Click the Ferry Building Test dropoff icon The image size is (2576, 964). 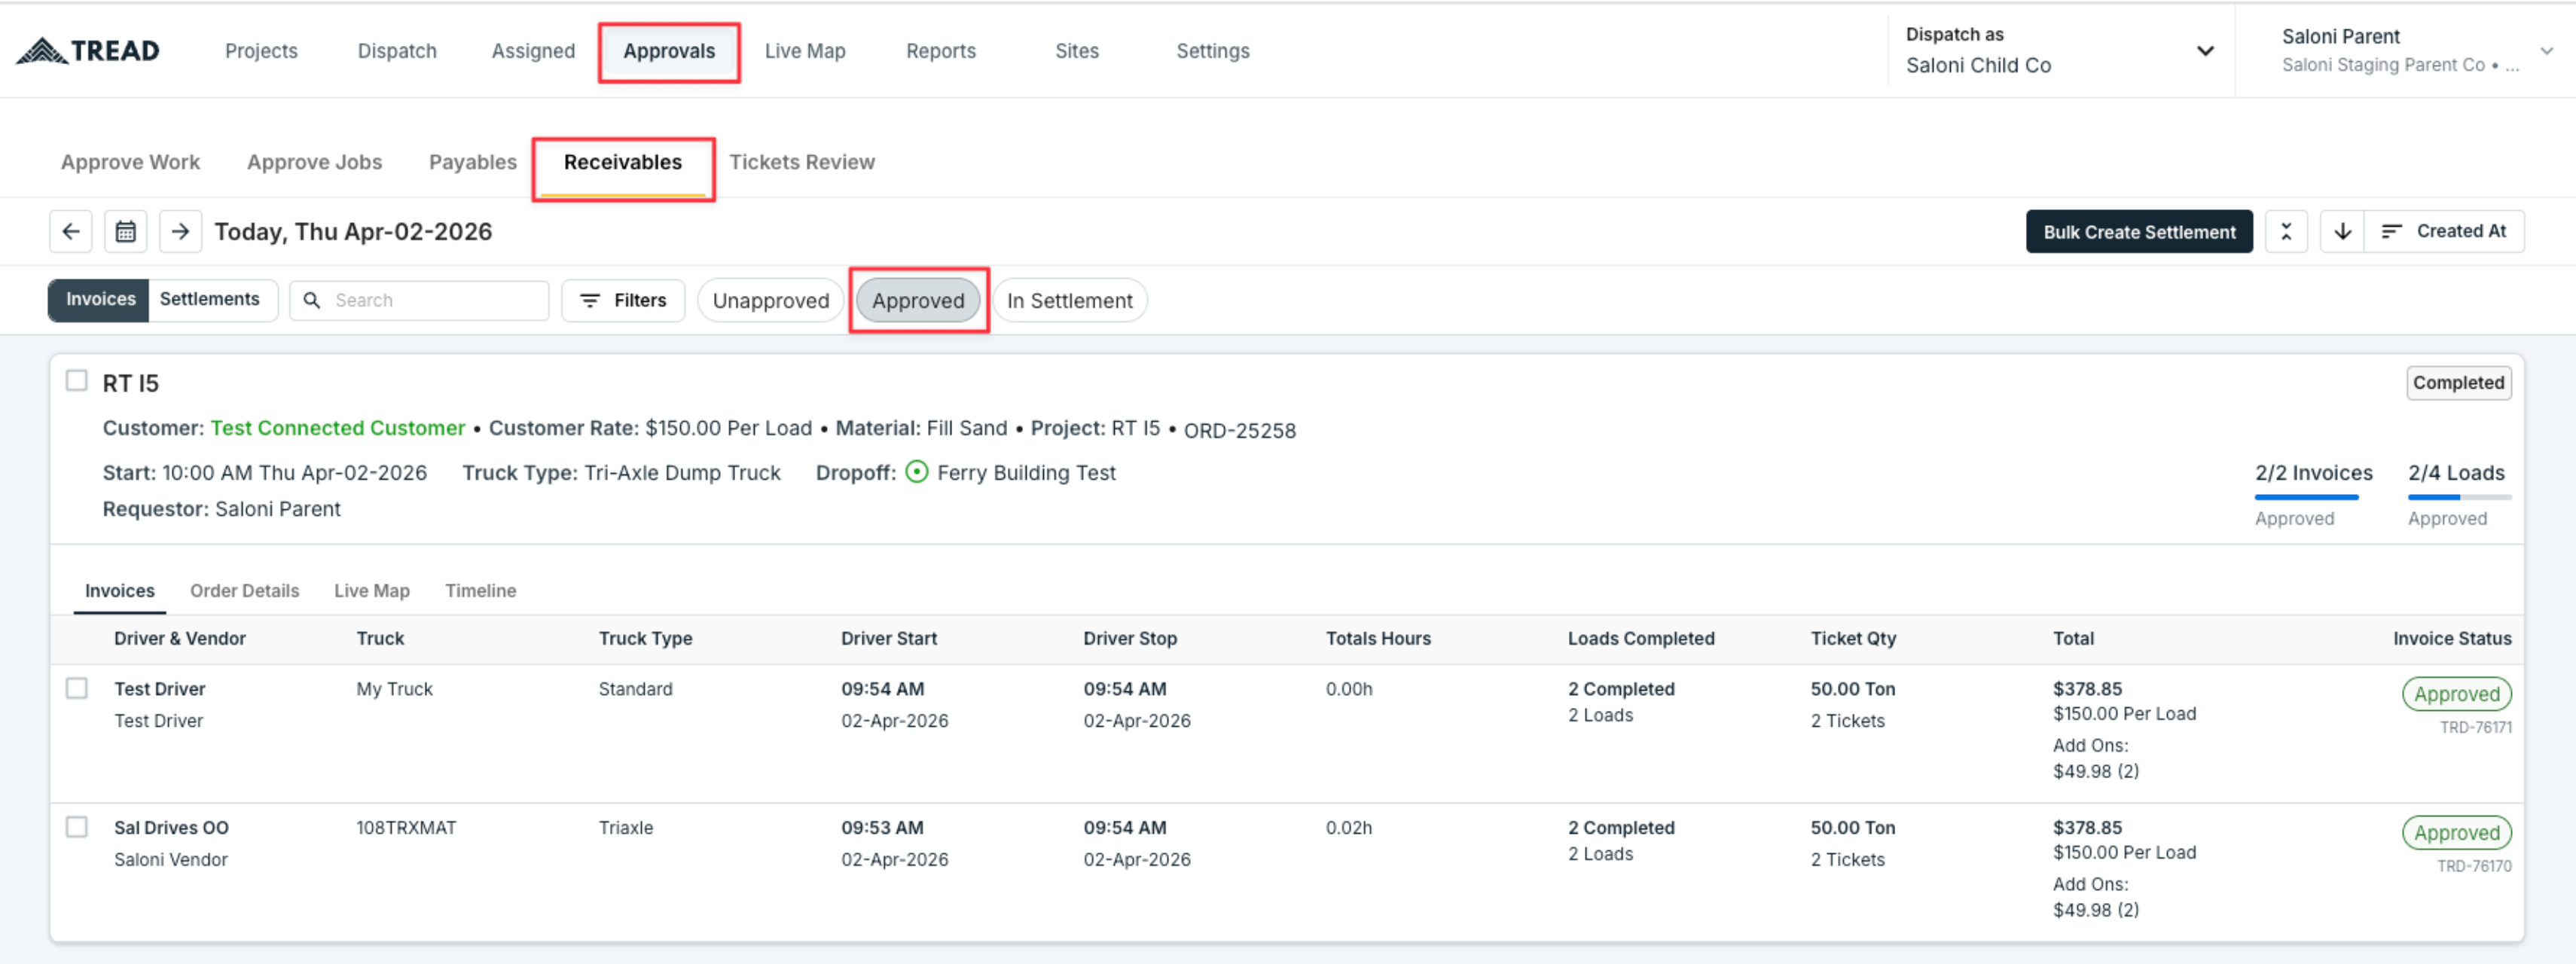pyautogui.click(x=916, y=472)
